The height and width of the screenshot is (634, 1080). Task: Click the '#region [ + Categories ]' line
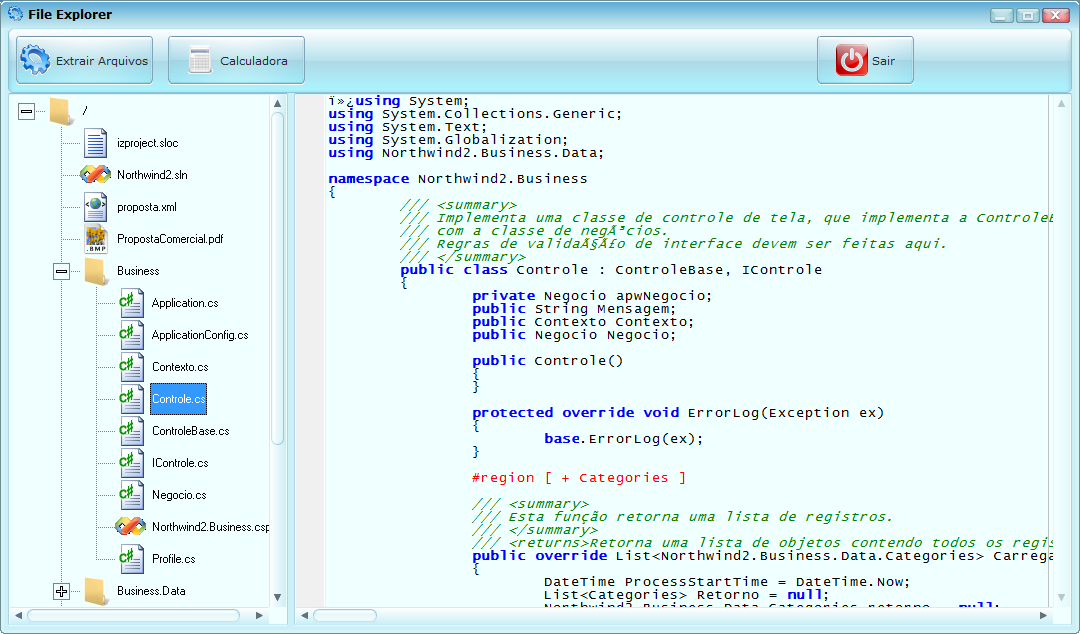[579, 478]
